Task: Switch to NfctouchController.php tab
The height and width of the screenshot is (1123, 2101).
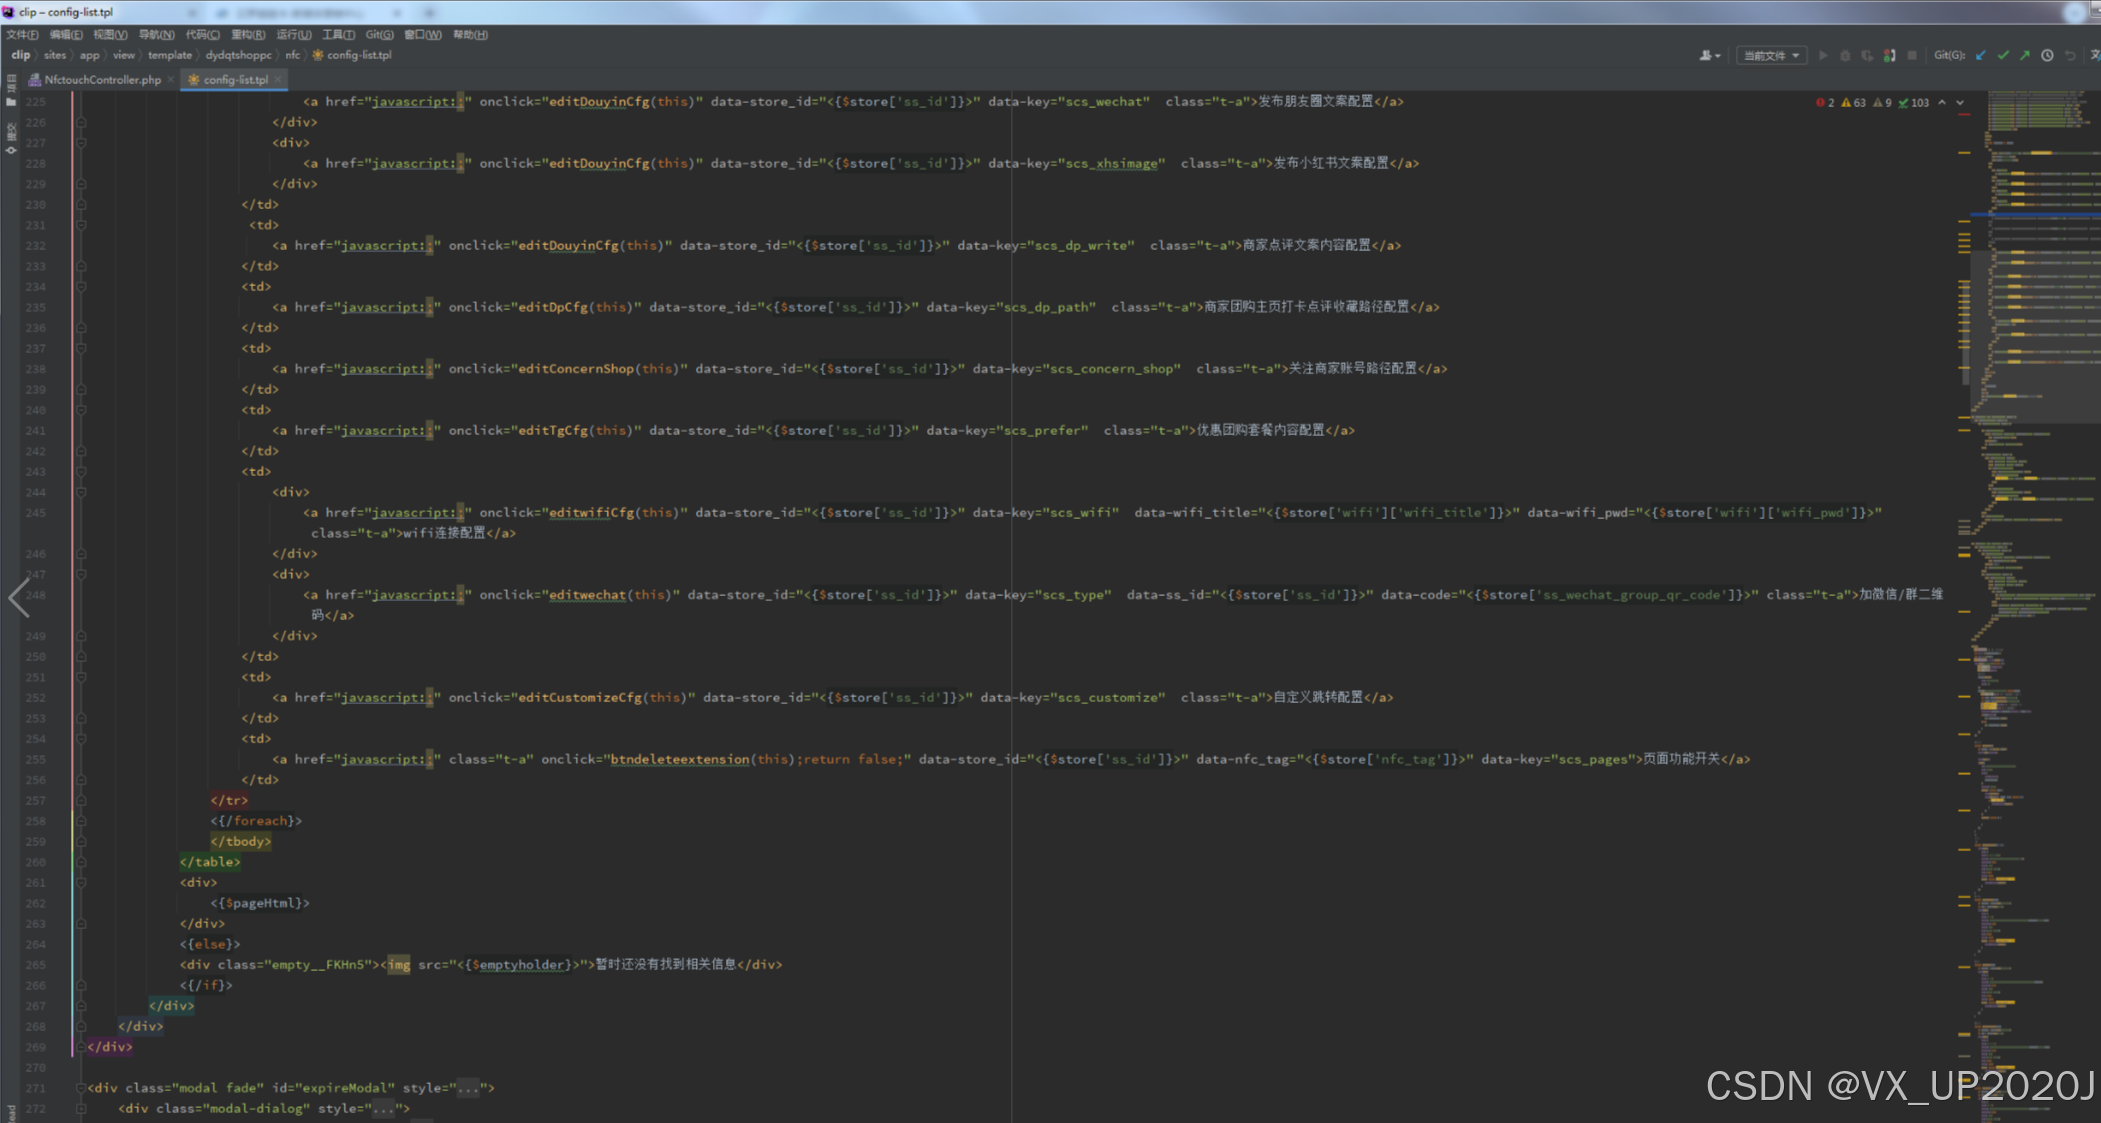Action: point(102,80)
